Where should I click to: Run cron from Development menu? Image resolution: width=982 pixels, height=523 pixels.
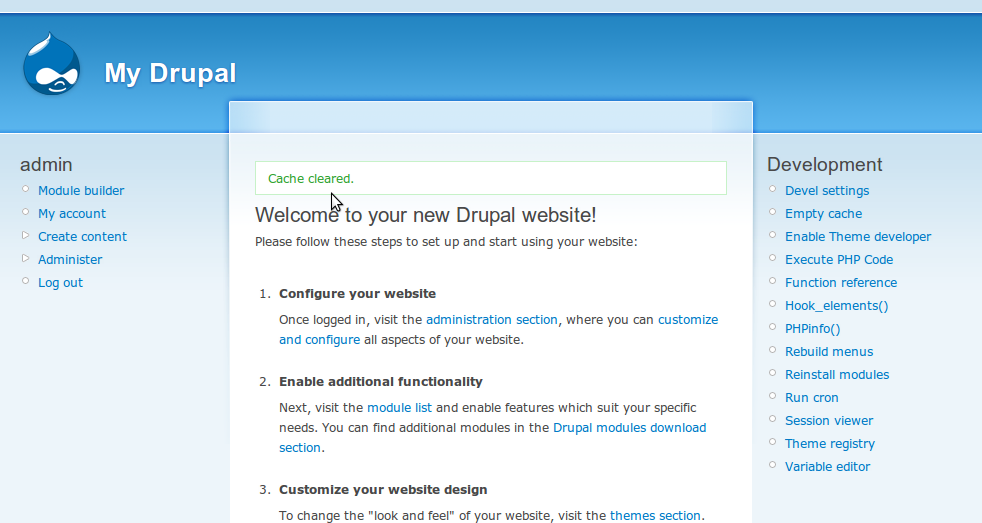(812, 398)
